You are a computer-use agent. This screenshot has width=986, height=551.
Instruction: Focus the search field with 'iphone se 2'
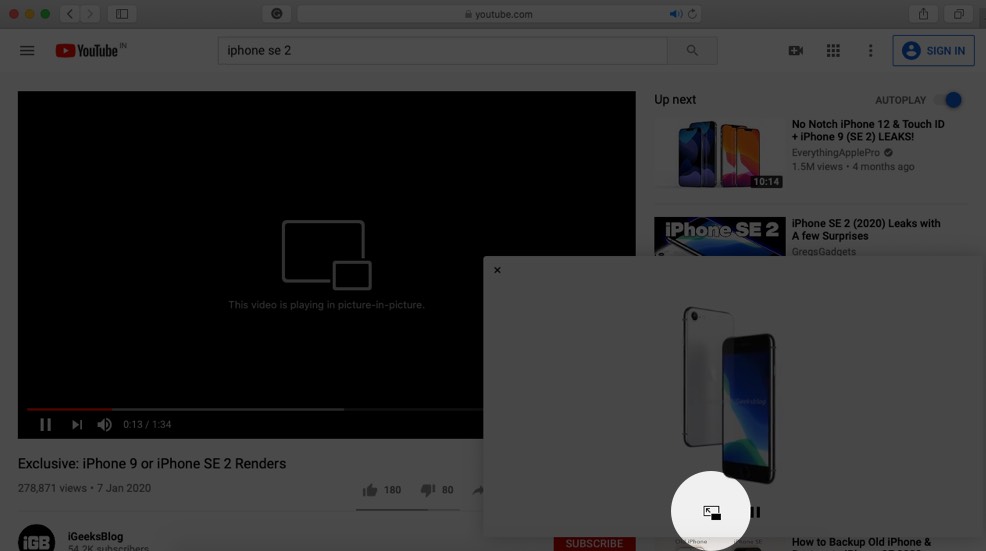point(443,50)
